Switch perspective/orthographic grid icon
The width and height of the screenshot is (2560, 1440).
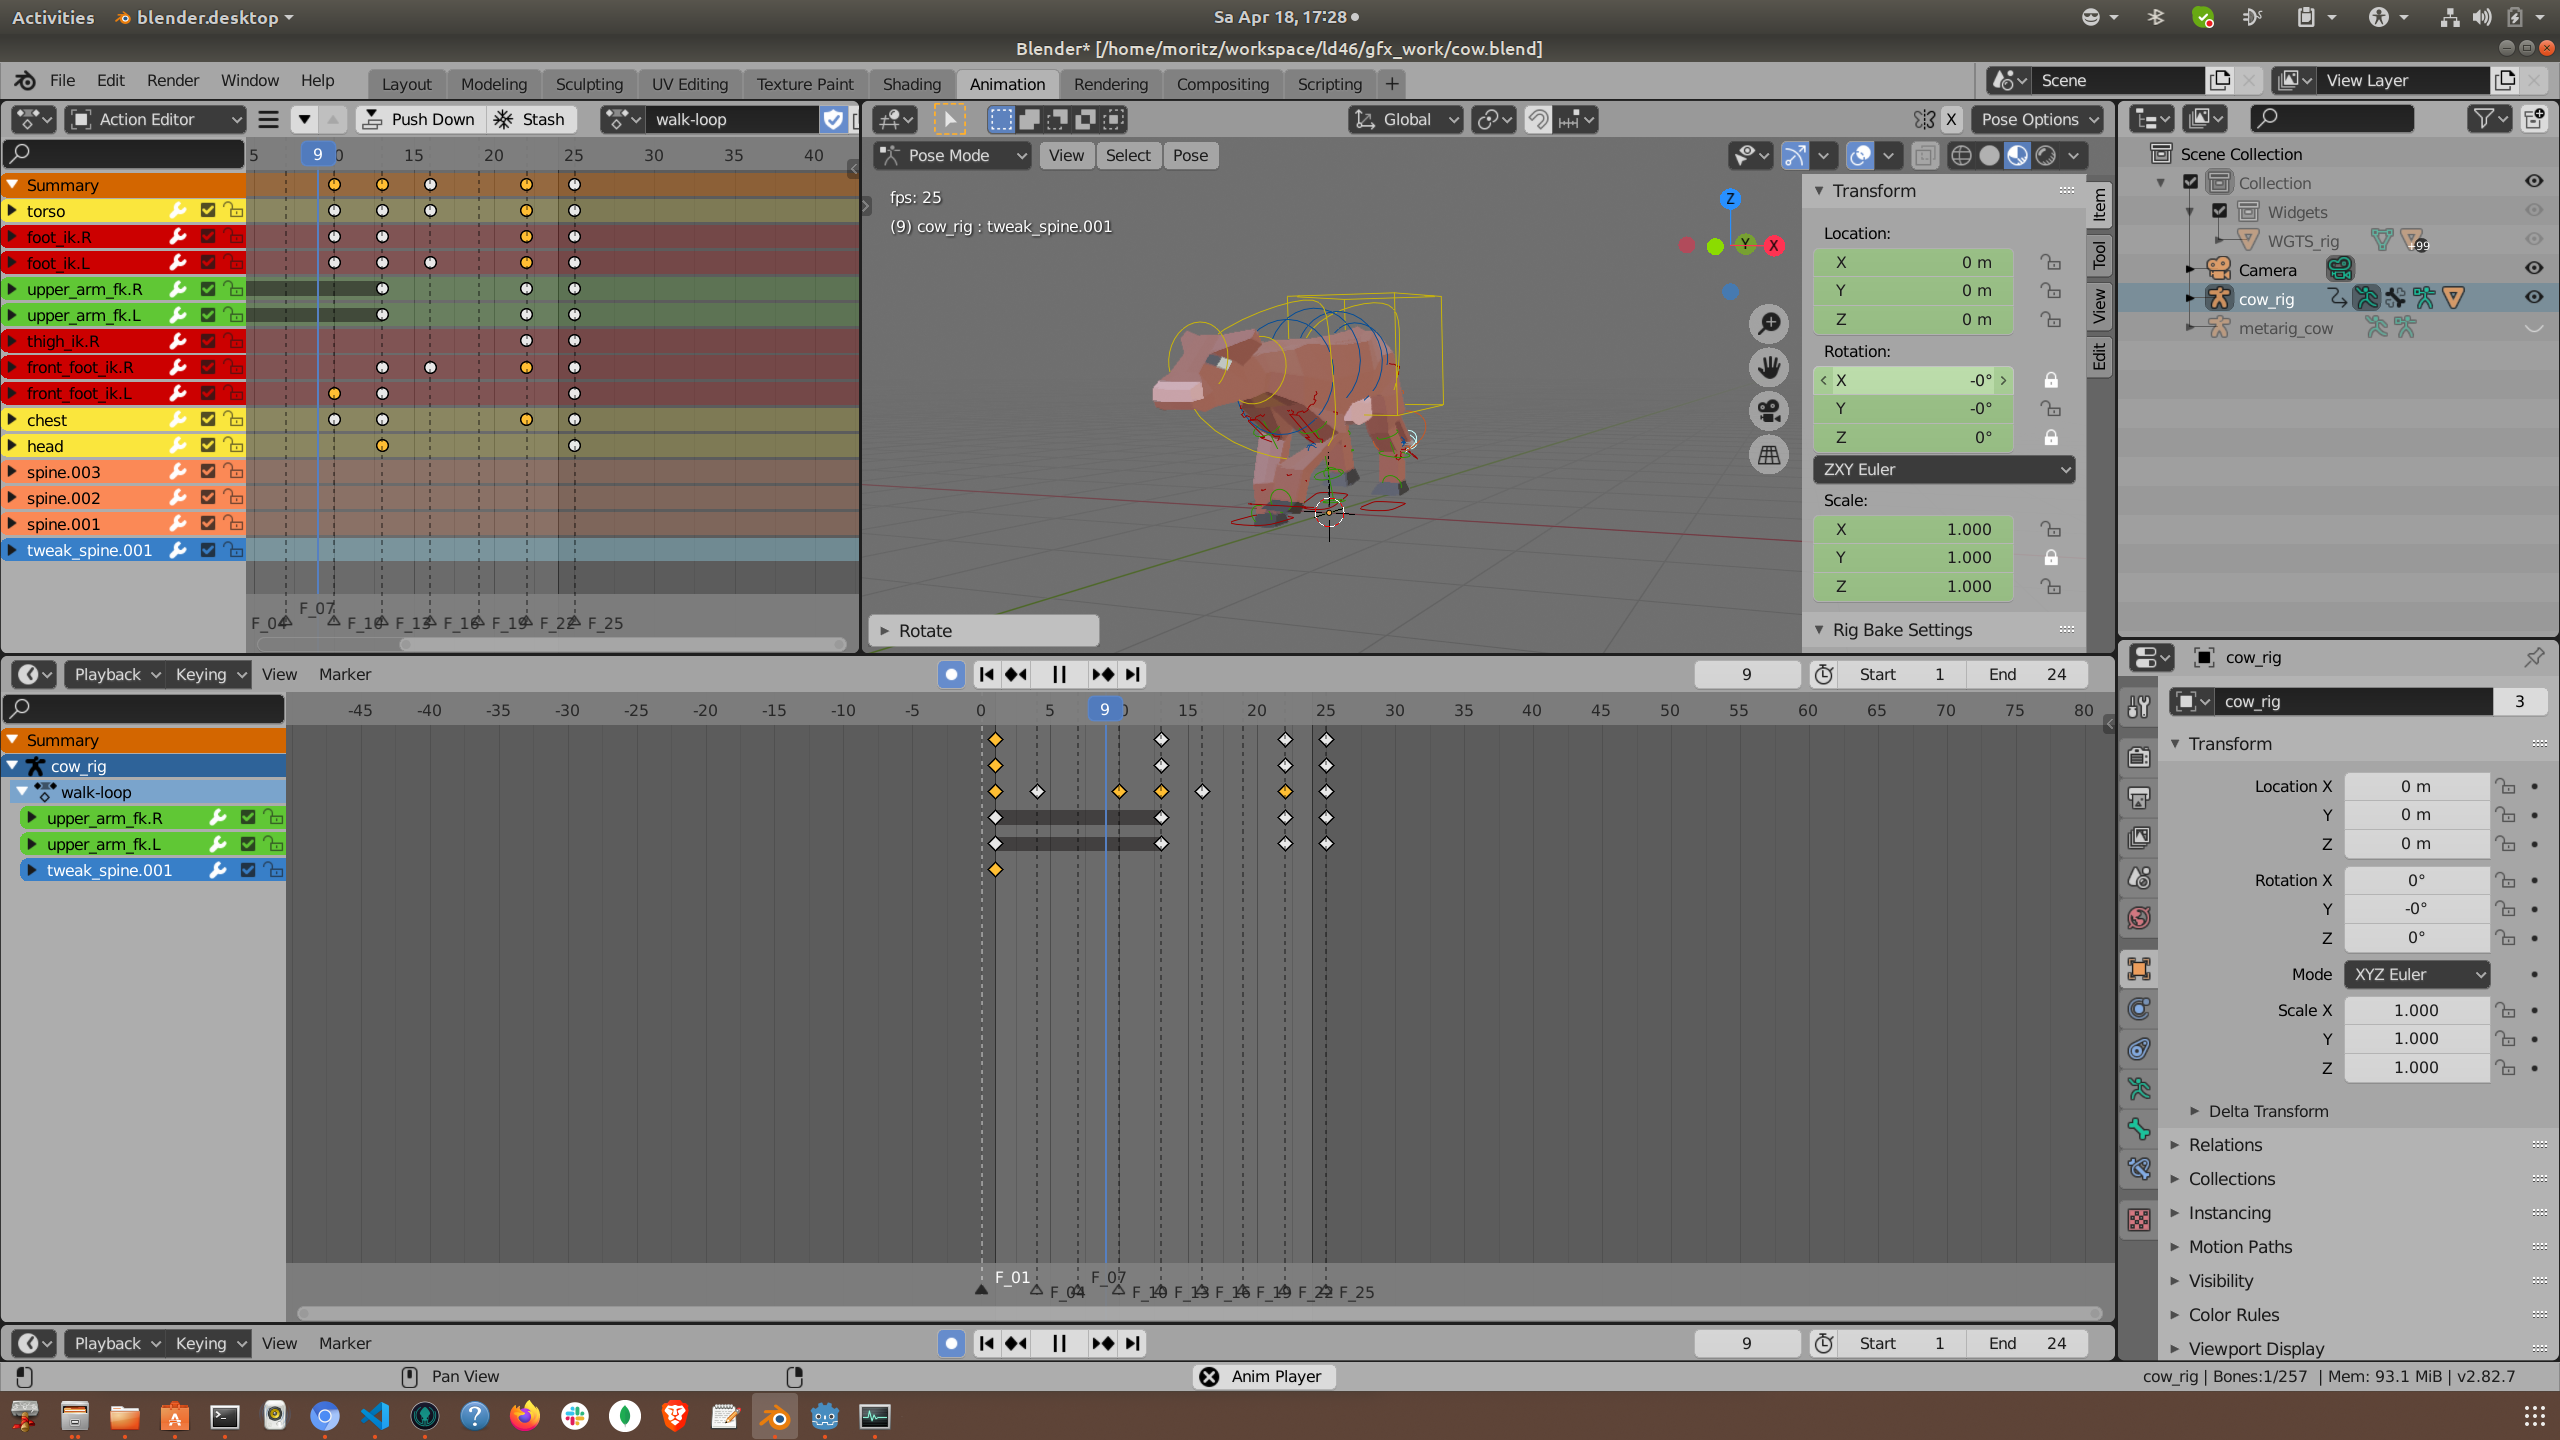click(x=1769, y=455)
